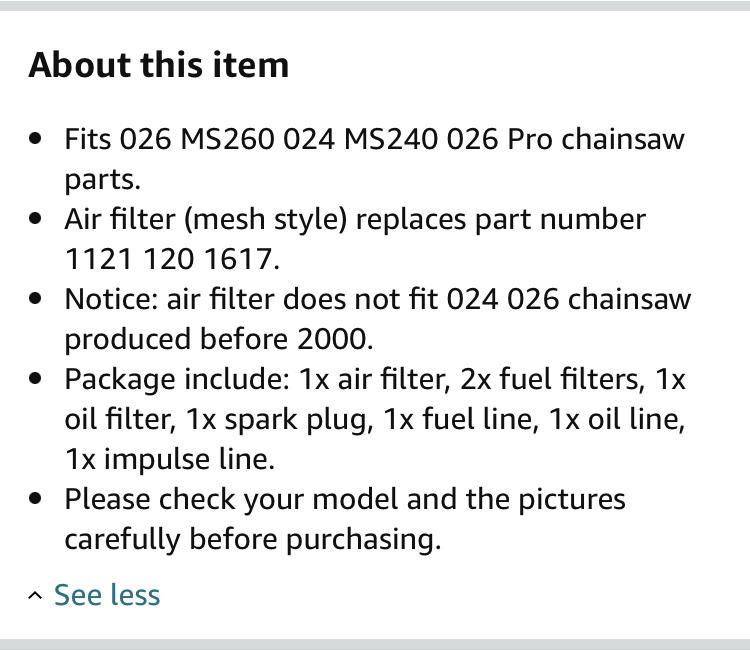Click the Package include: 1x air filter line
Screen dimensions: 750x650
[x=375, y=380]
